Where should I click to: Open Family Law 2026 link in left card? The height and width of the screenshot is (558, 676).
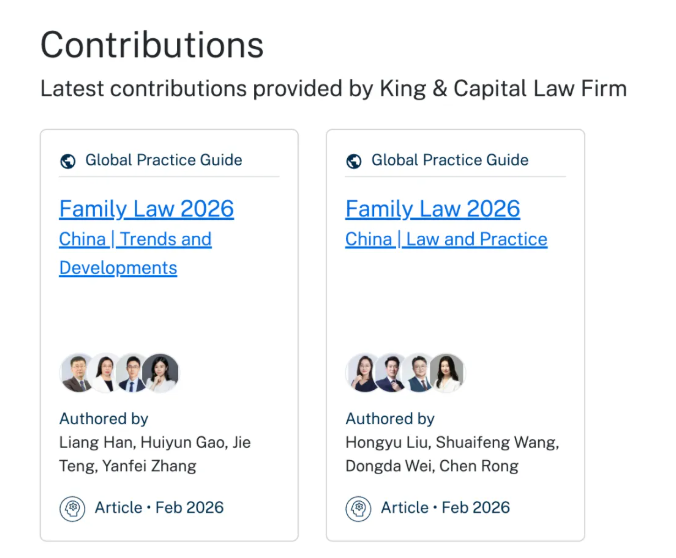146,209
